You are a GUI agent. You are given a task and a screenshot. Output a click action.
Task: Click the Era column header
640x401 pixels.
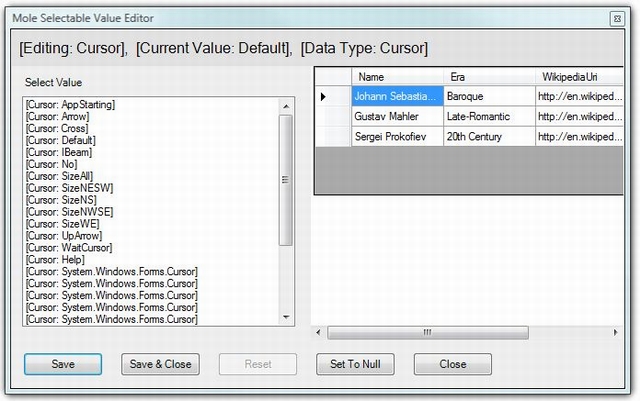(x=489, y=77)
